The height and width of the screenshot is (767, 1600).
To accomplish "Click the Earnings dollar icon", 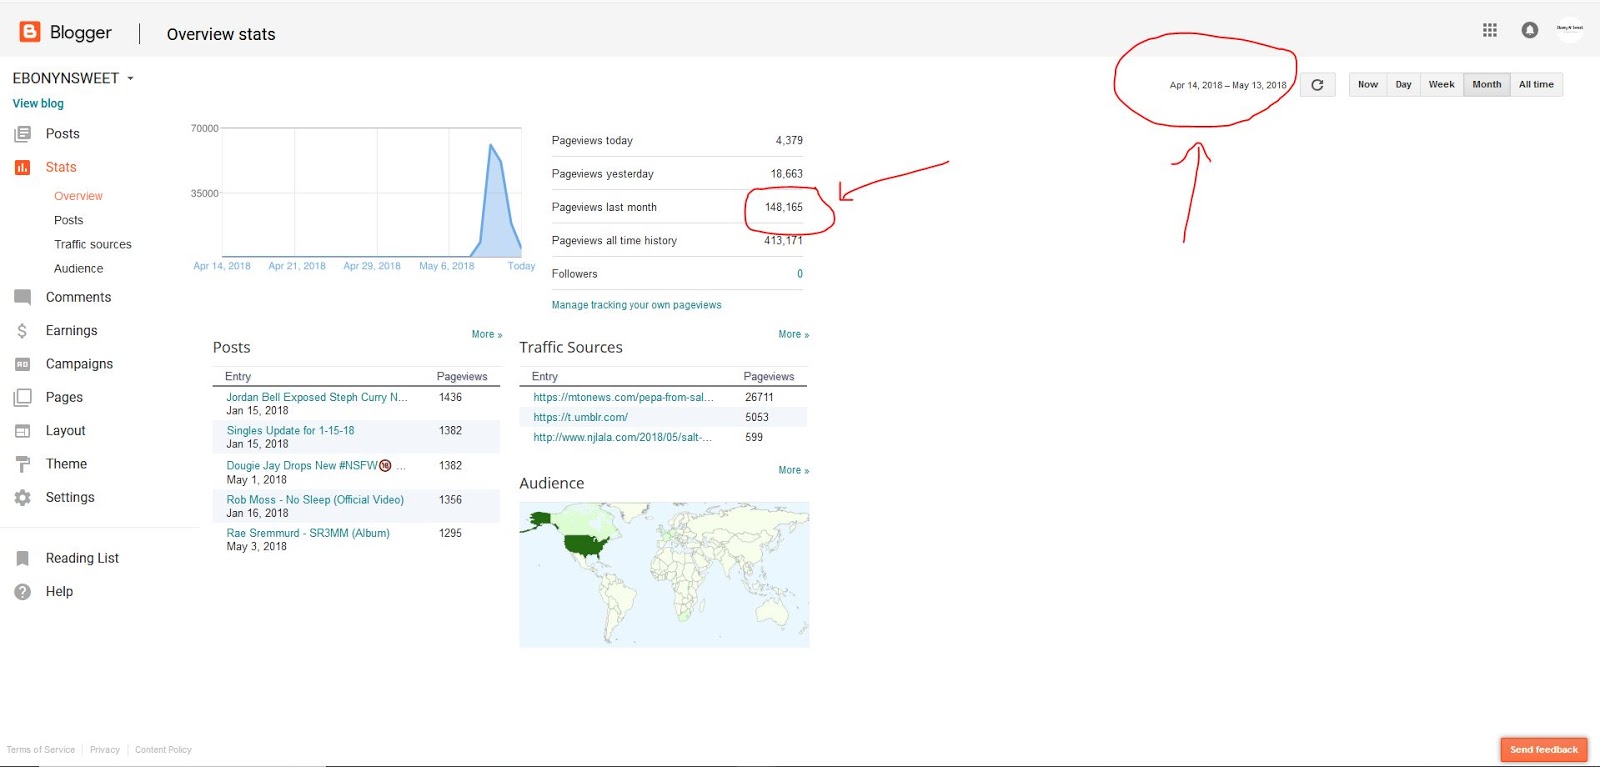I will [22, 331].
